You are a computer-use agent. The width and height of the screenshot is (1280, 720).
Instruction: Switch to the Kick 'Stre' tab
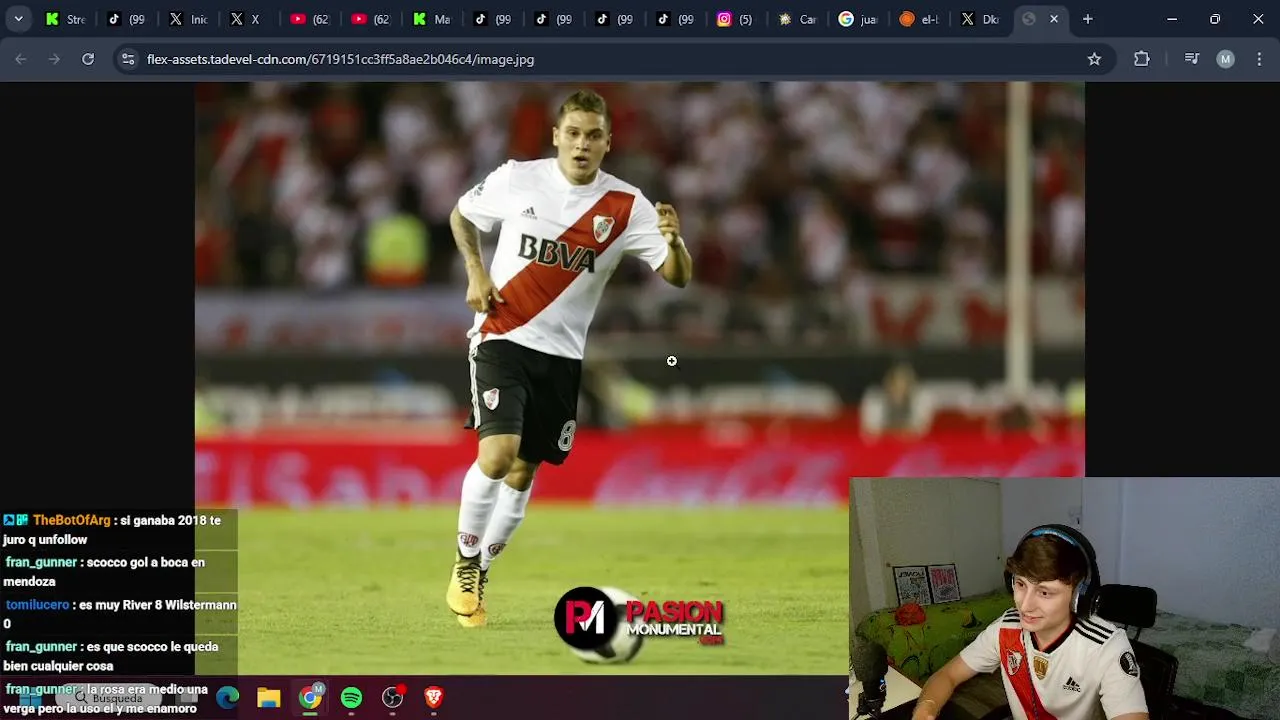click(66, 19)
